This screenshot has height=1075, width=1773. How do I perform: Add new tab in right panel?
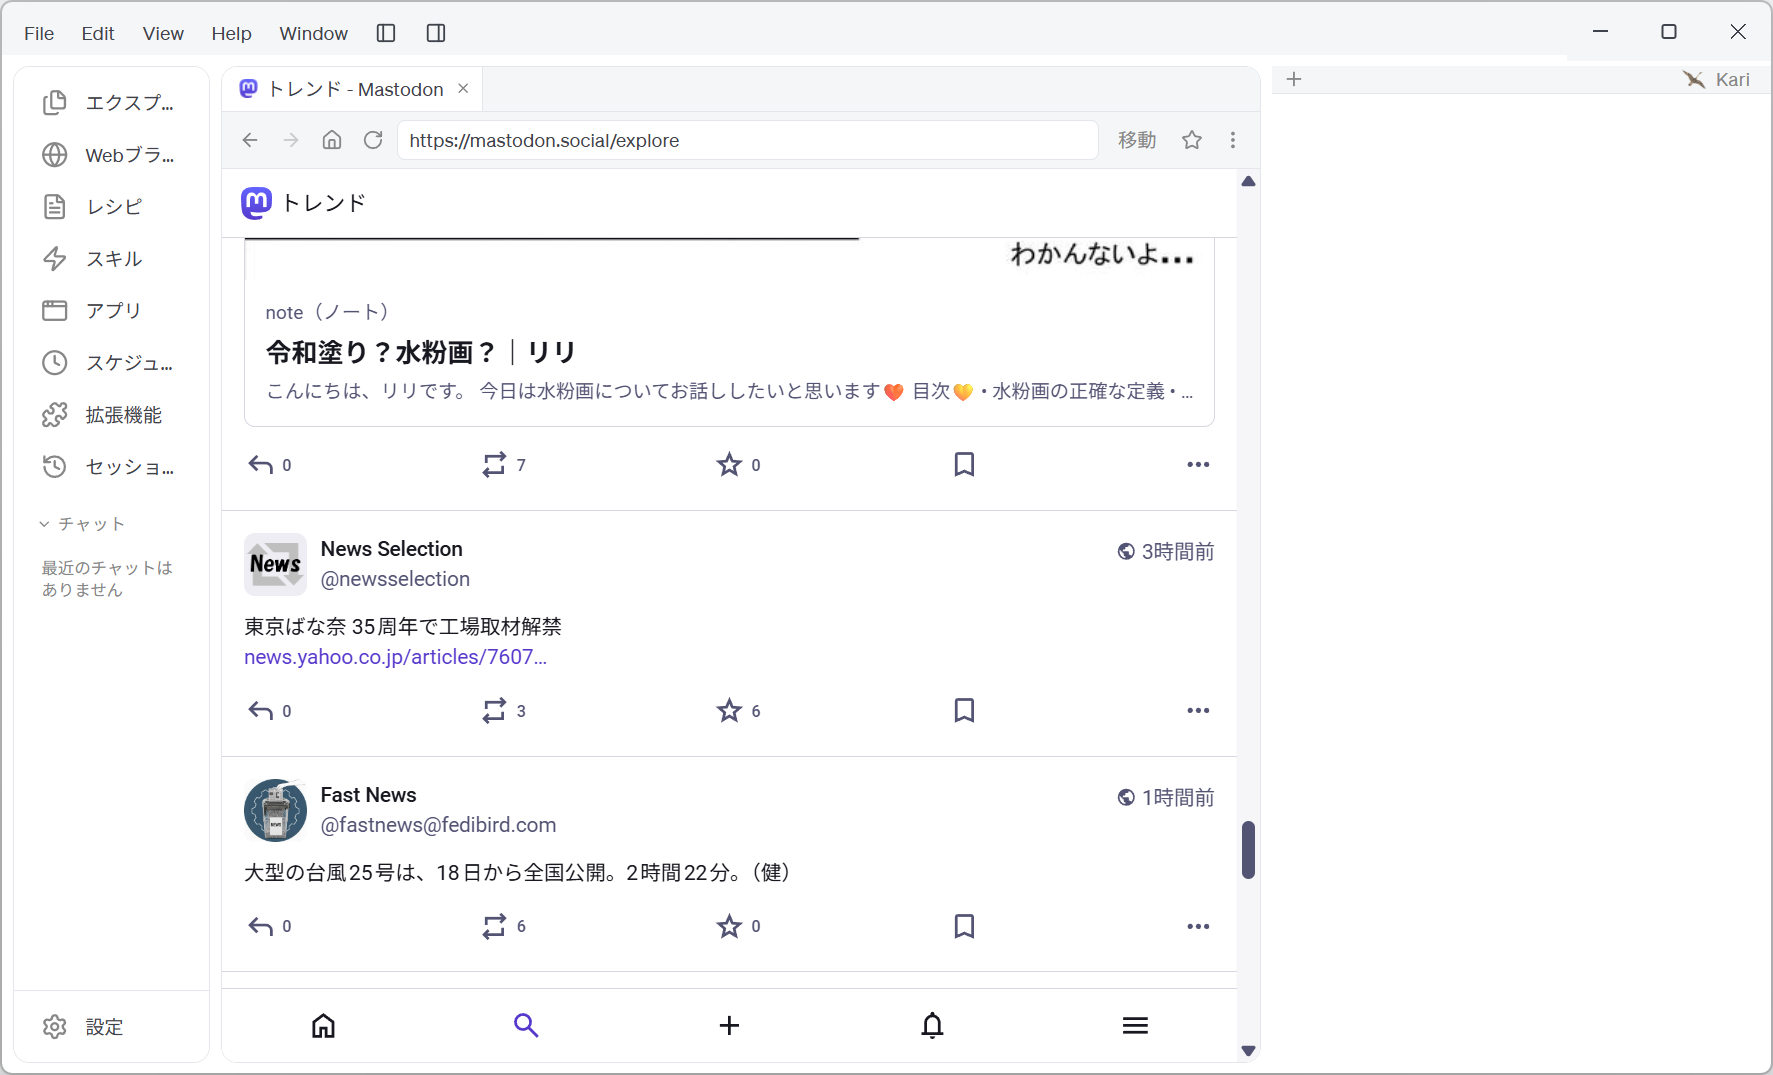coord(1294,79)
